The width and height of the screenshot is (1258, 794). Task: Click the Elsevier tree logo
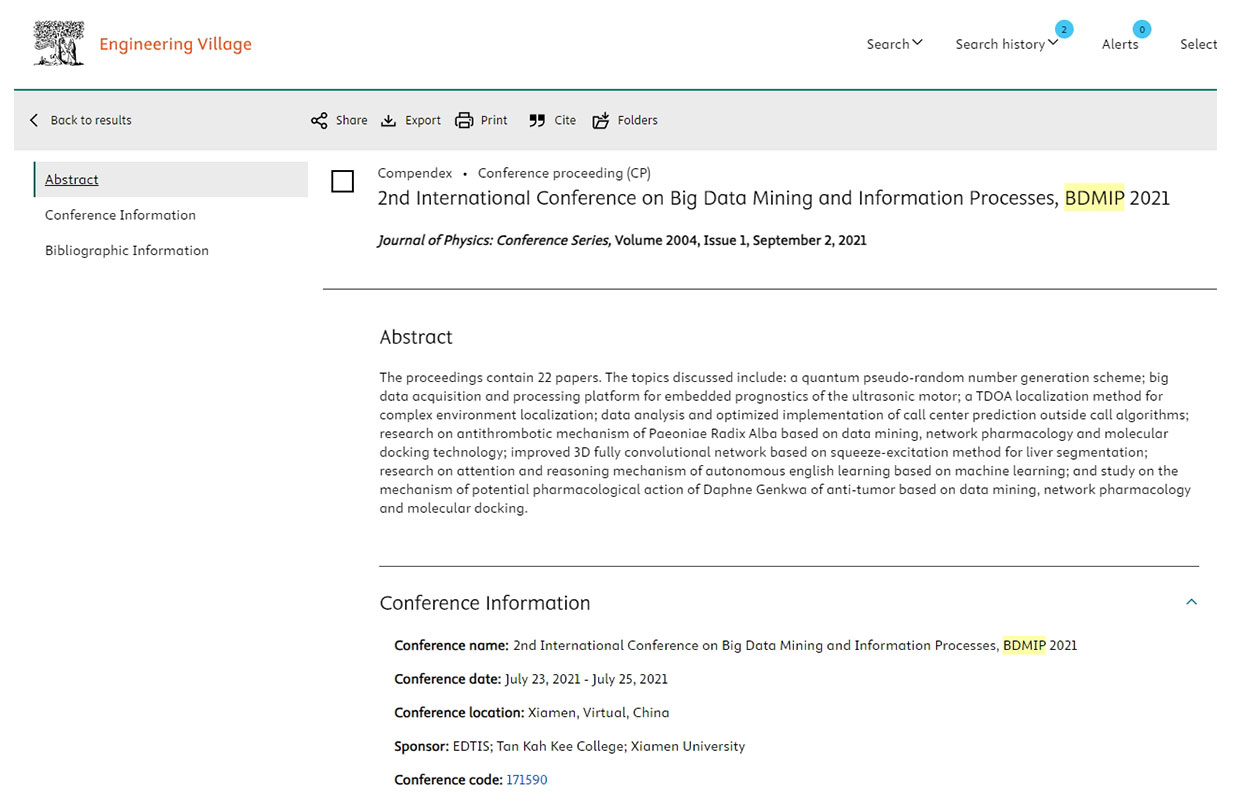tap(59, 44)
